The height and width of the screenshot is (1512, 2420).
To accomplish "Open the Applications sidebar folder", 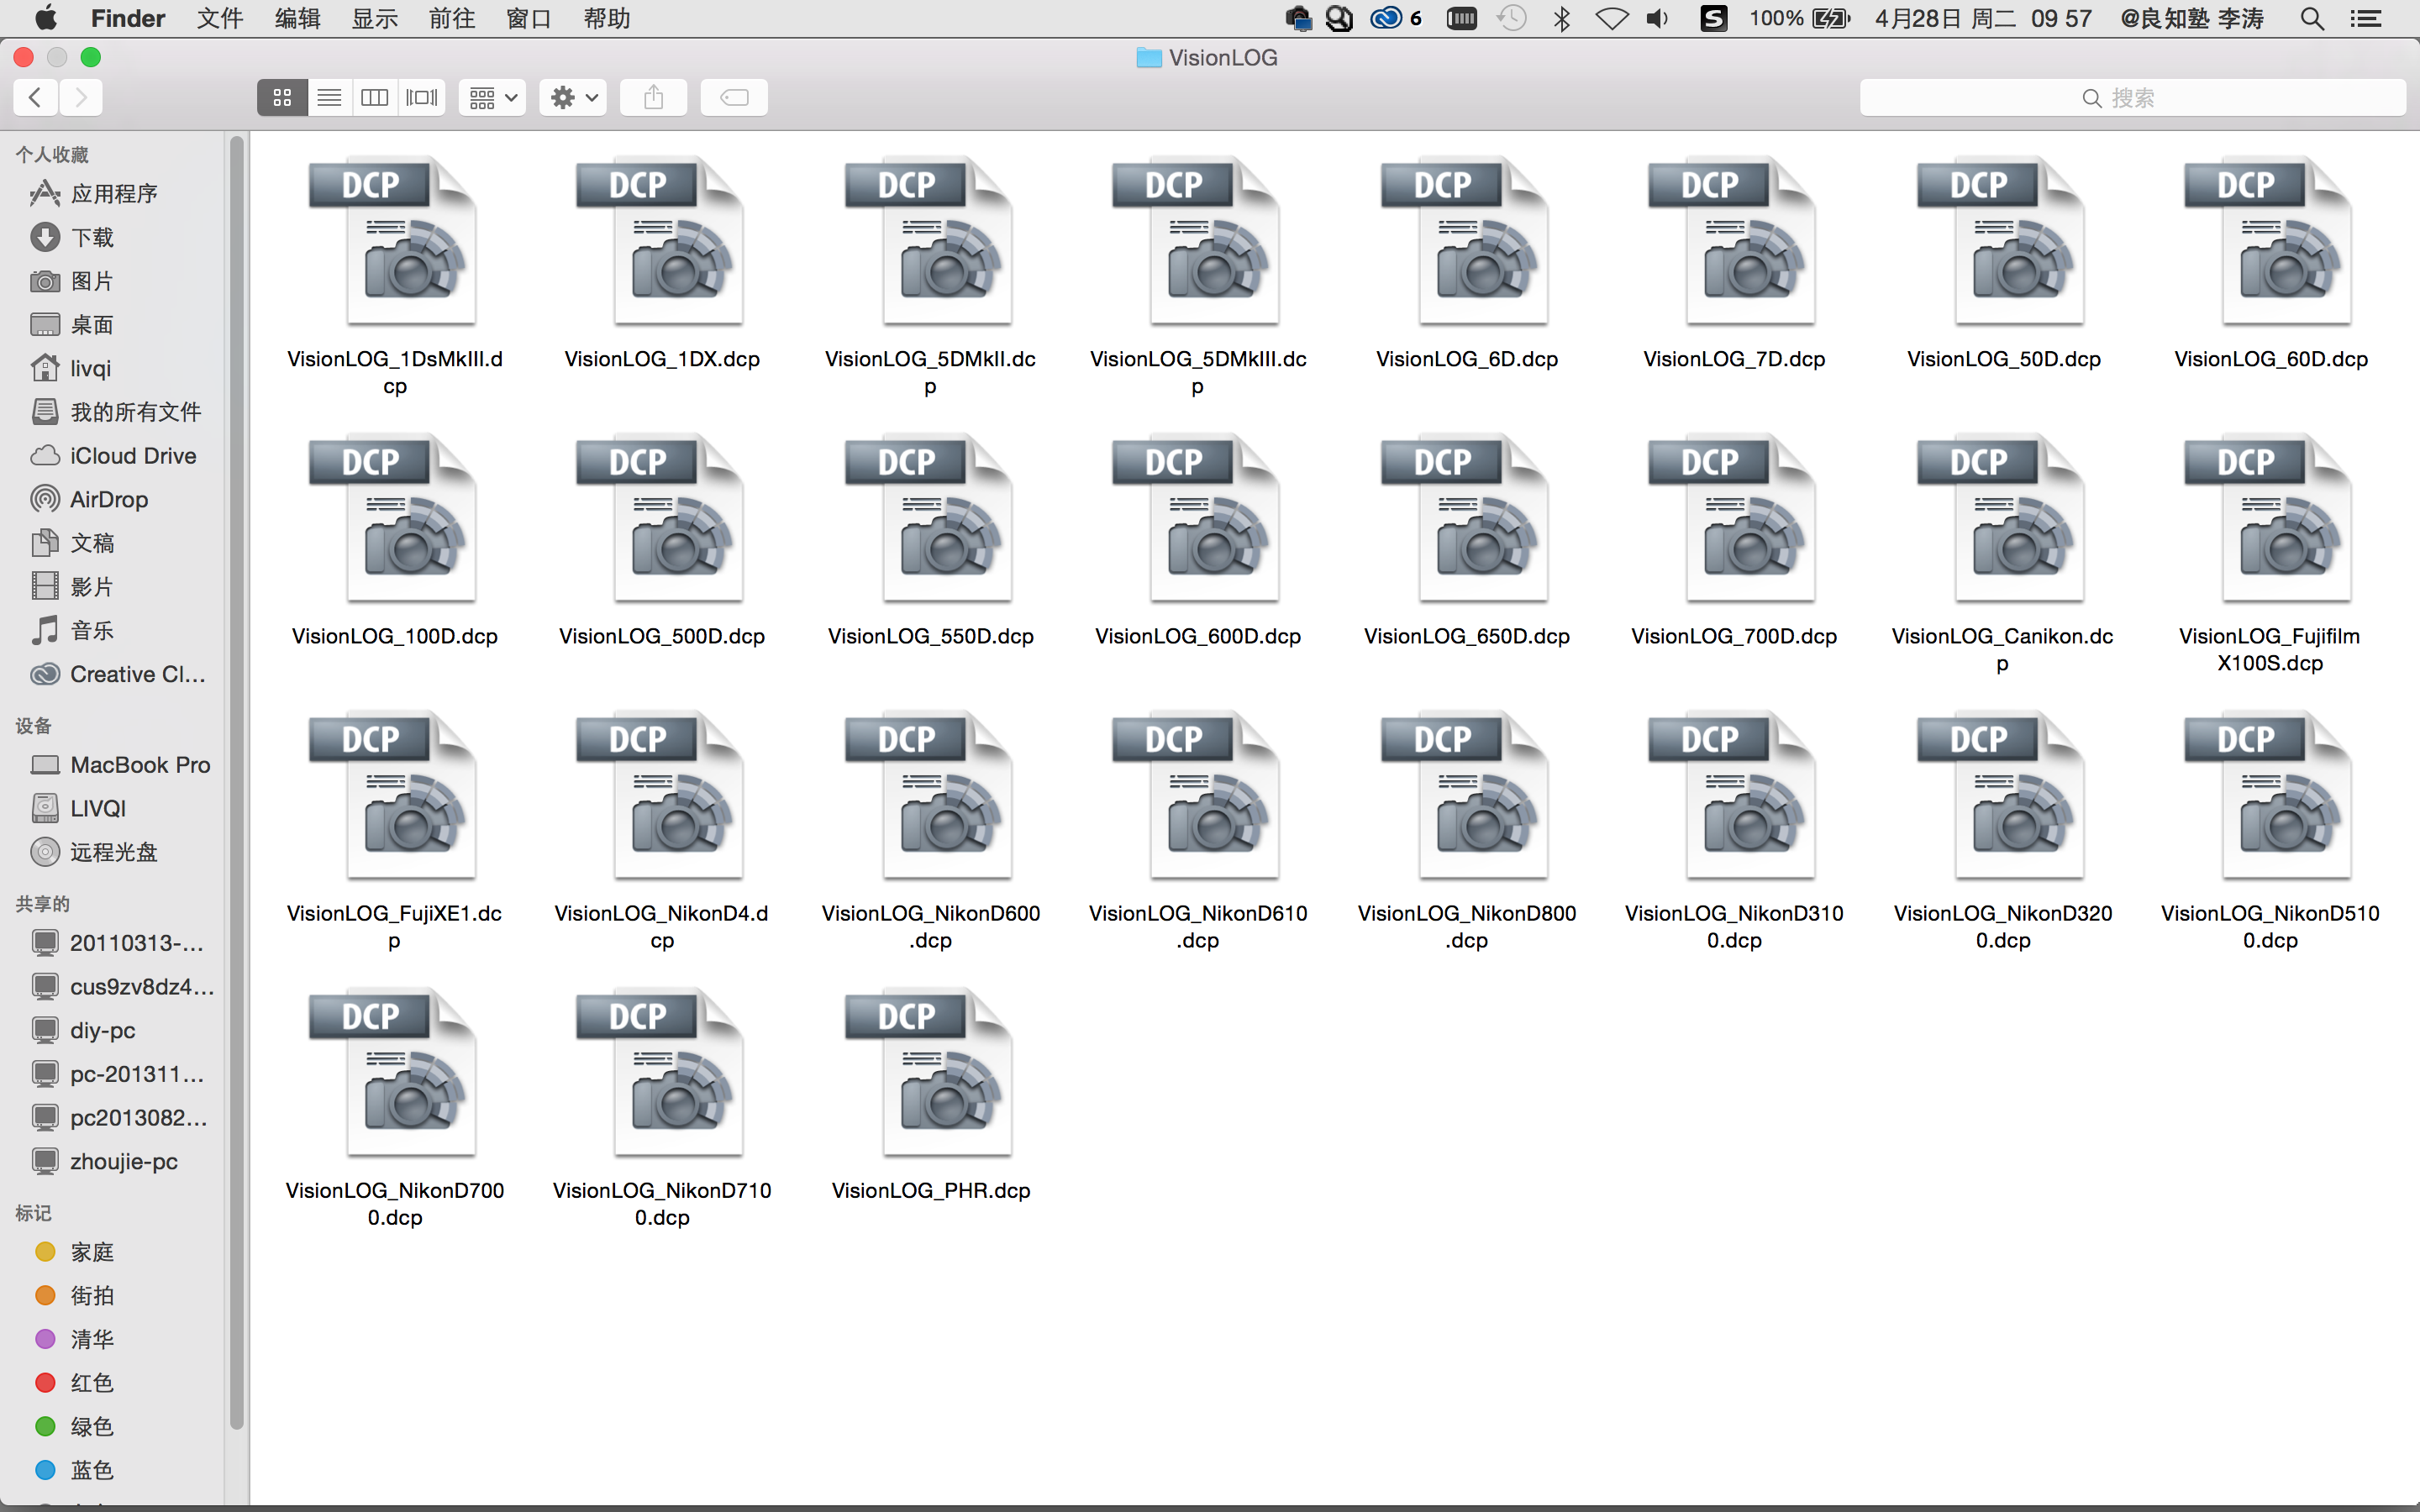I will coord(113,193).
